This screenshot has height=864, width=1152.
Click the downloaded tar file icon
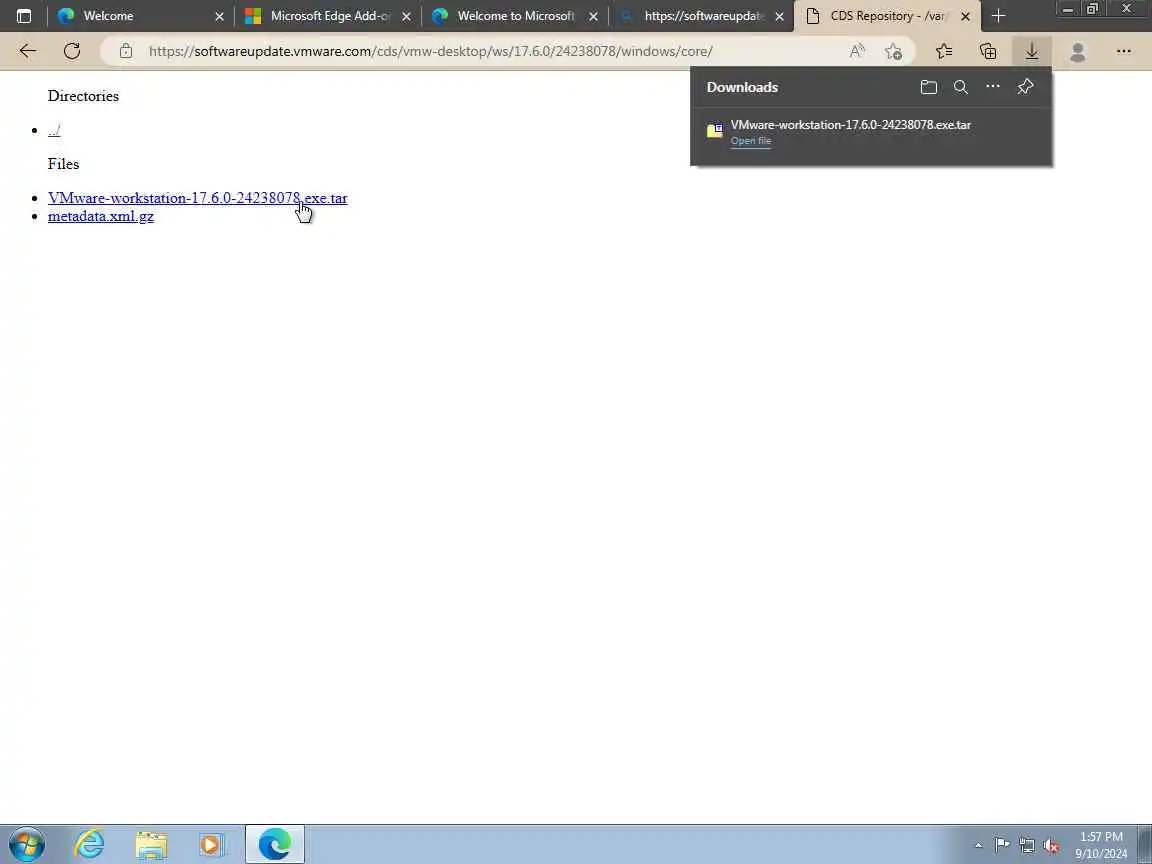point(715,131)
